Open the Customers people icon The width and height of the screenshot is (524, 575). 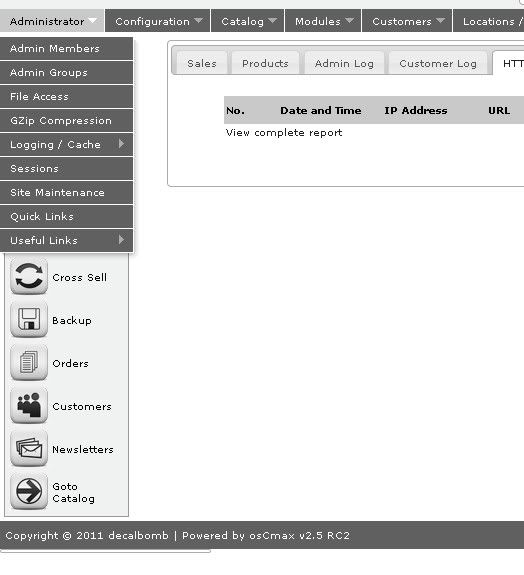pyautogui.click(x=29, y=405)
